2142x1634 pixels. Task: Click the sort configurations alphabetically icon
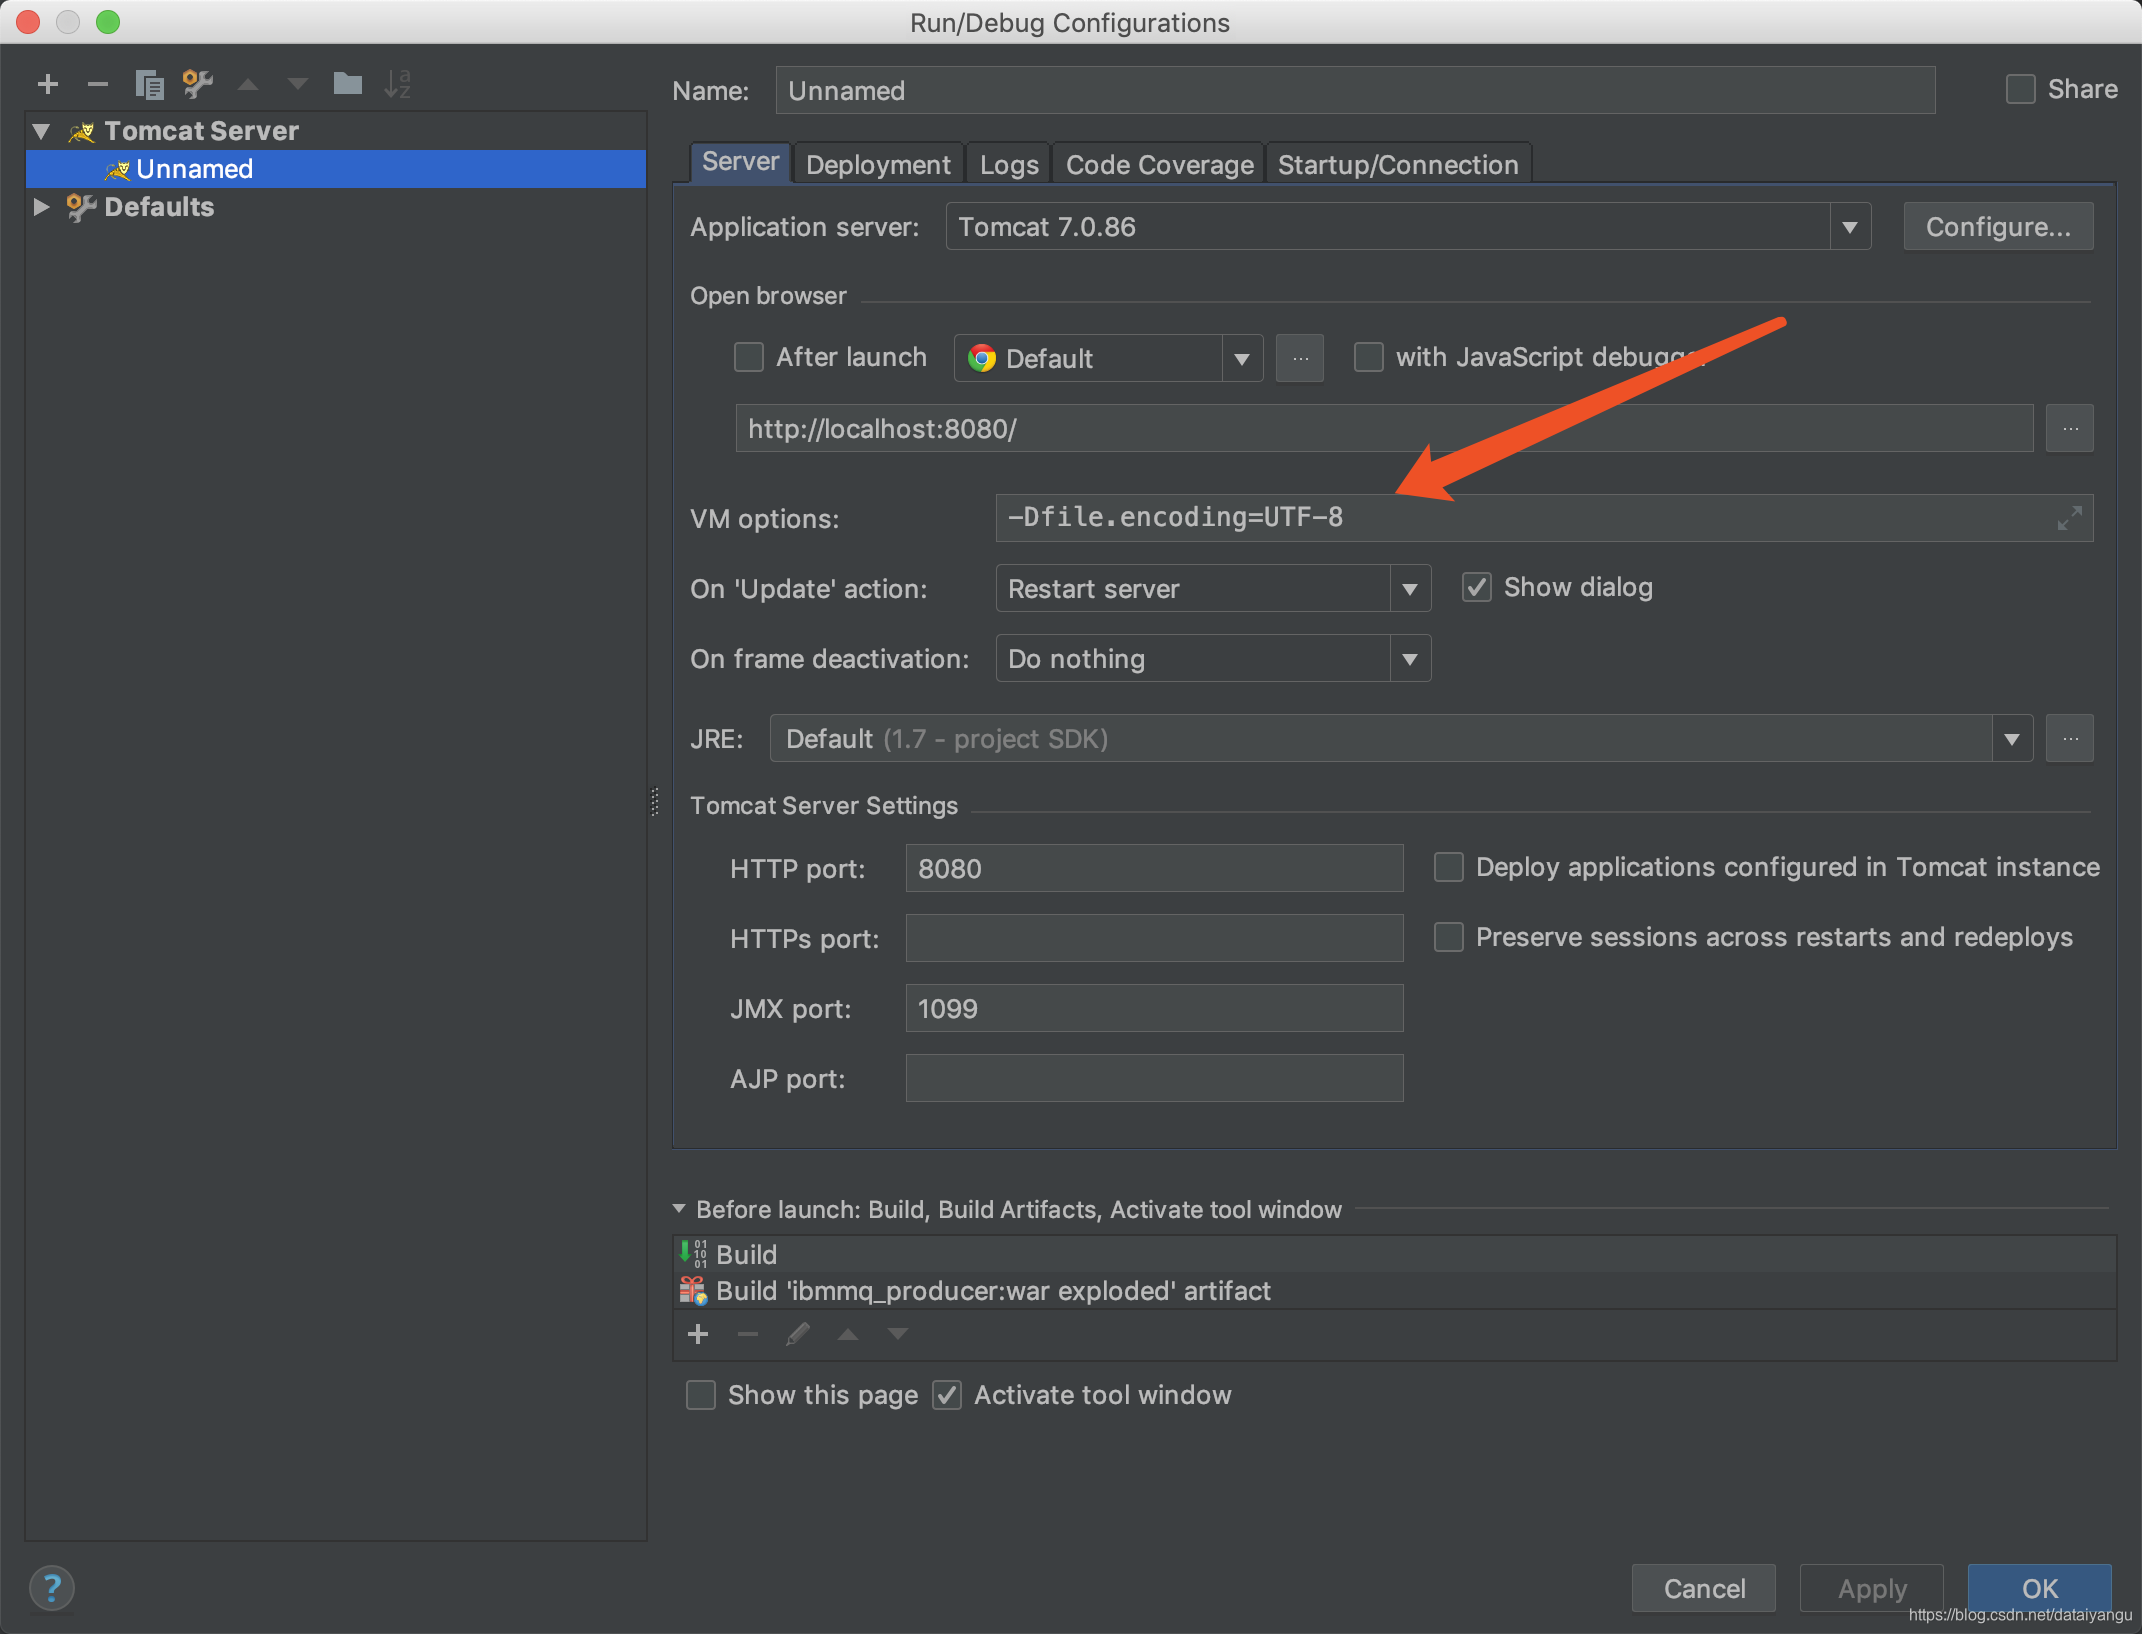click(x=397, y=84)
